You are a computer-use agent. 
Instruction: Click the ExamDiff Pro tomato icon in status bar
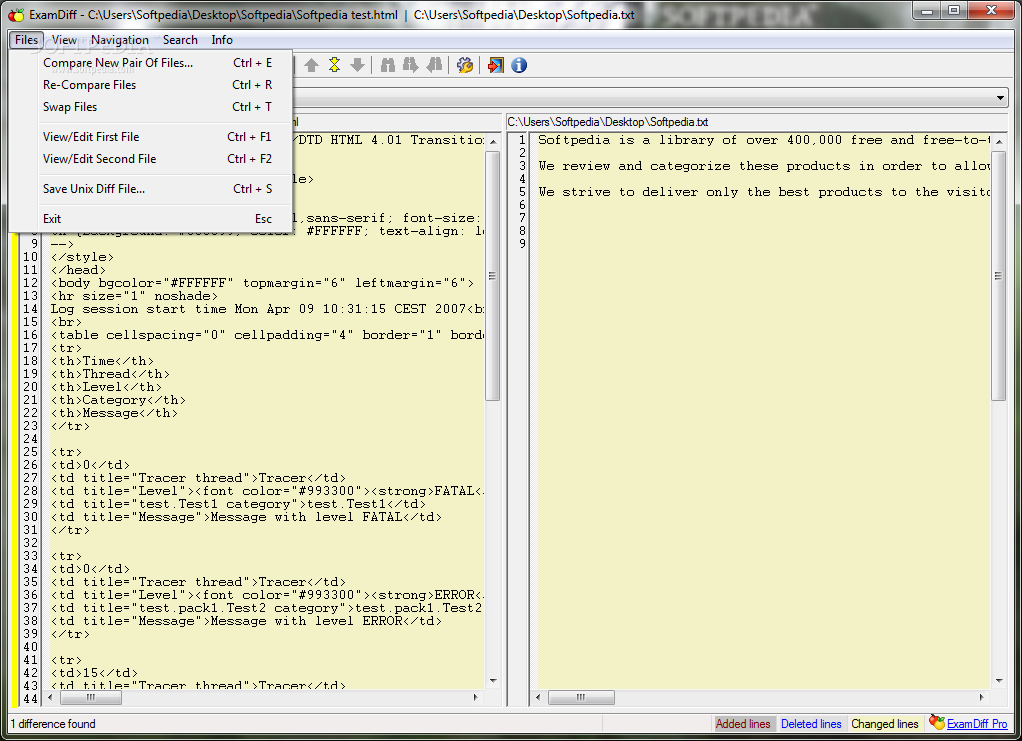click(x=937, y=722)
